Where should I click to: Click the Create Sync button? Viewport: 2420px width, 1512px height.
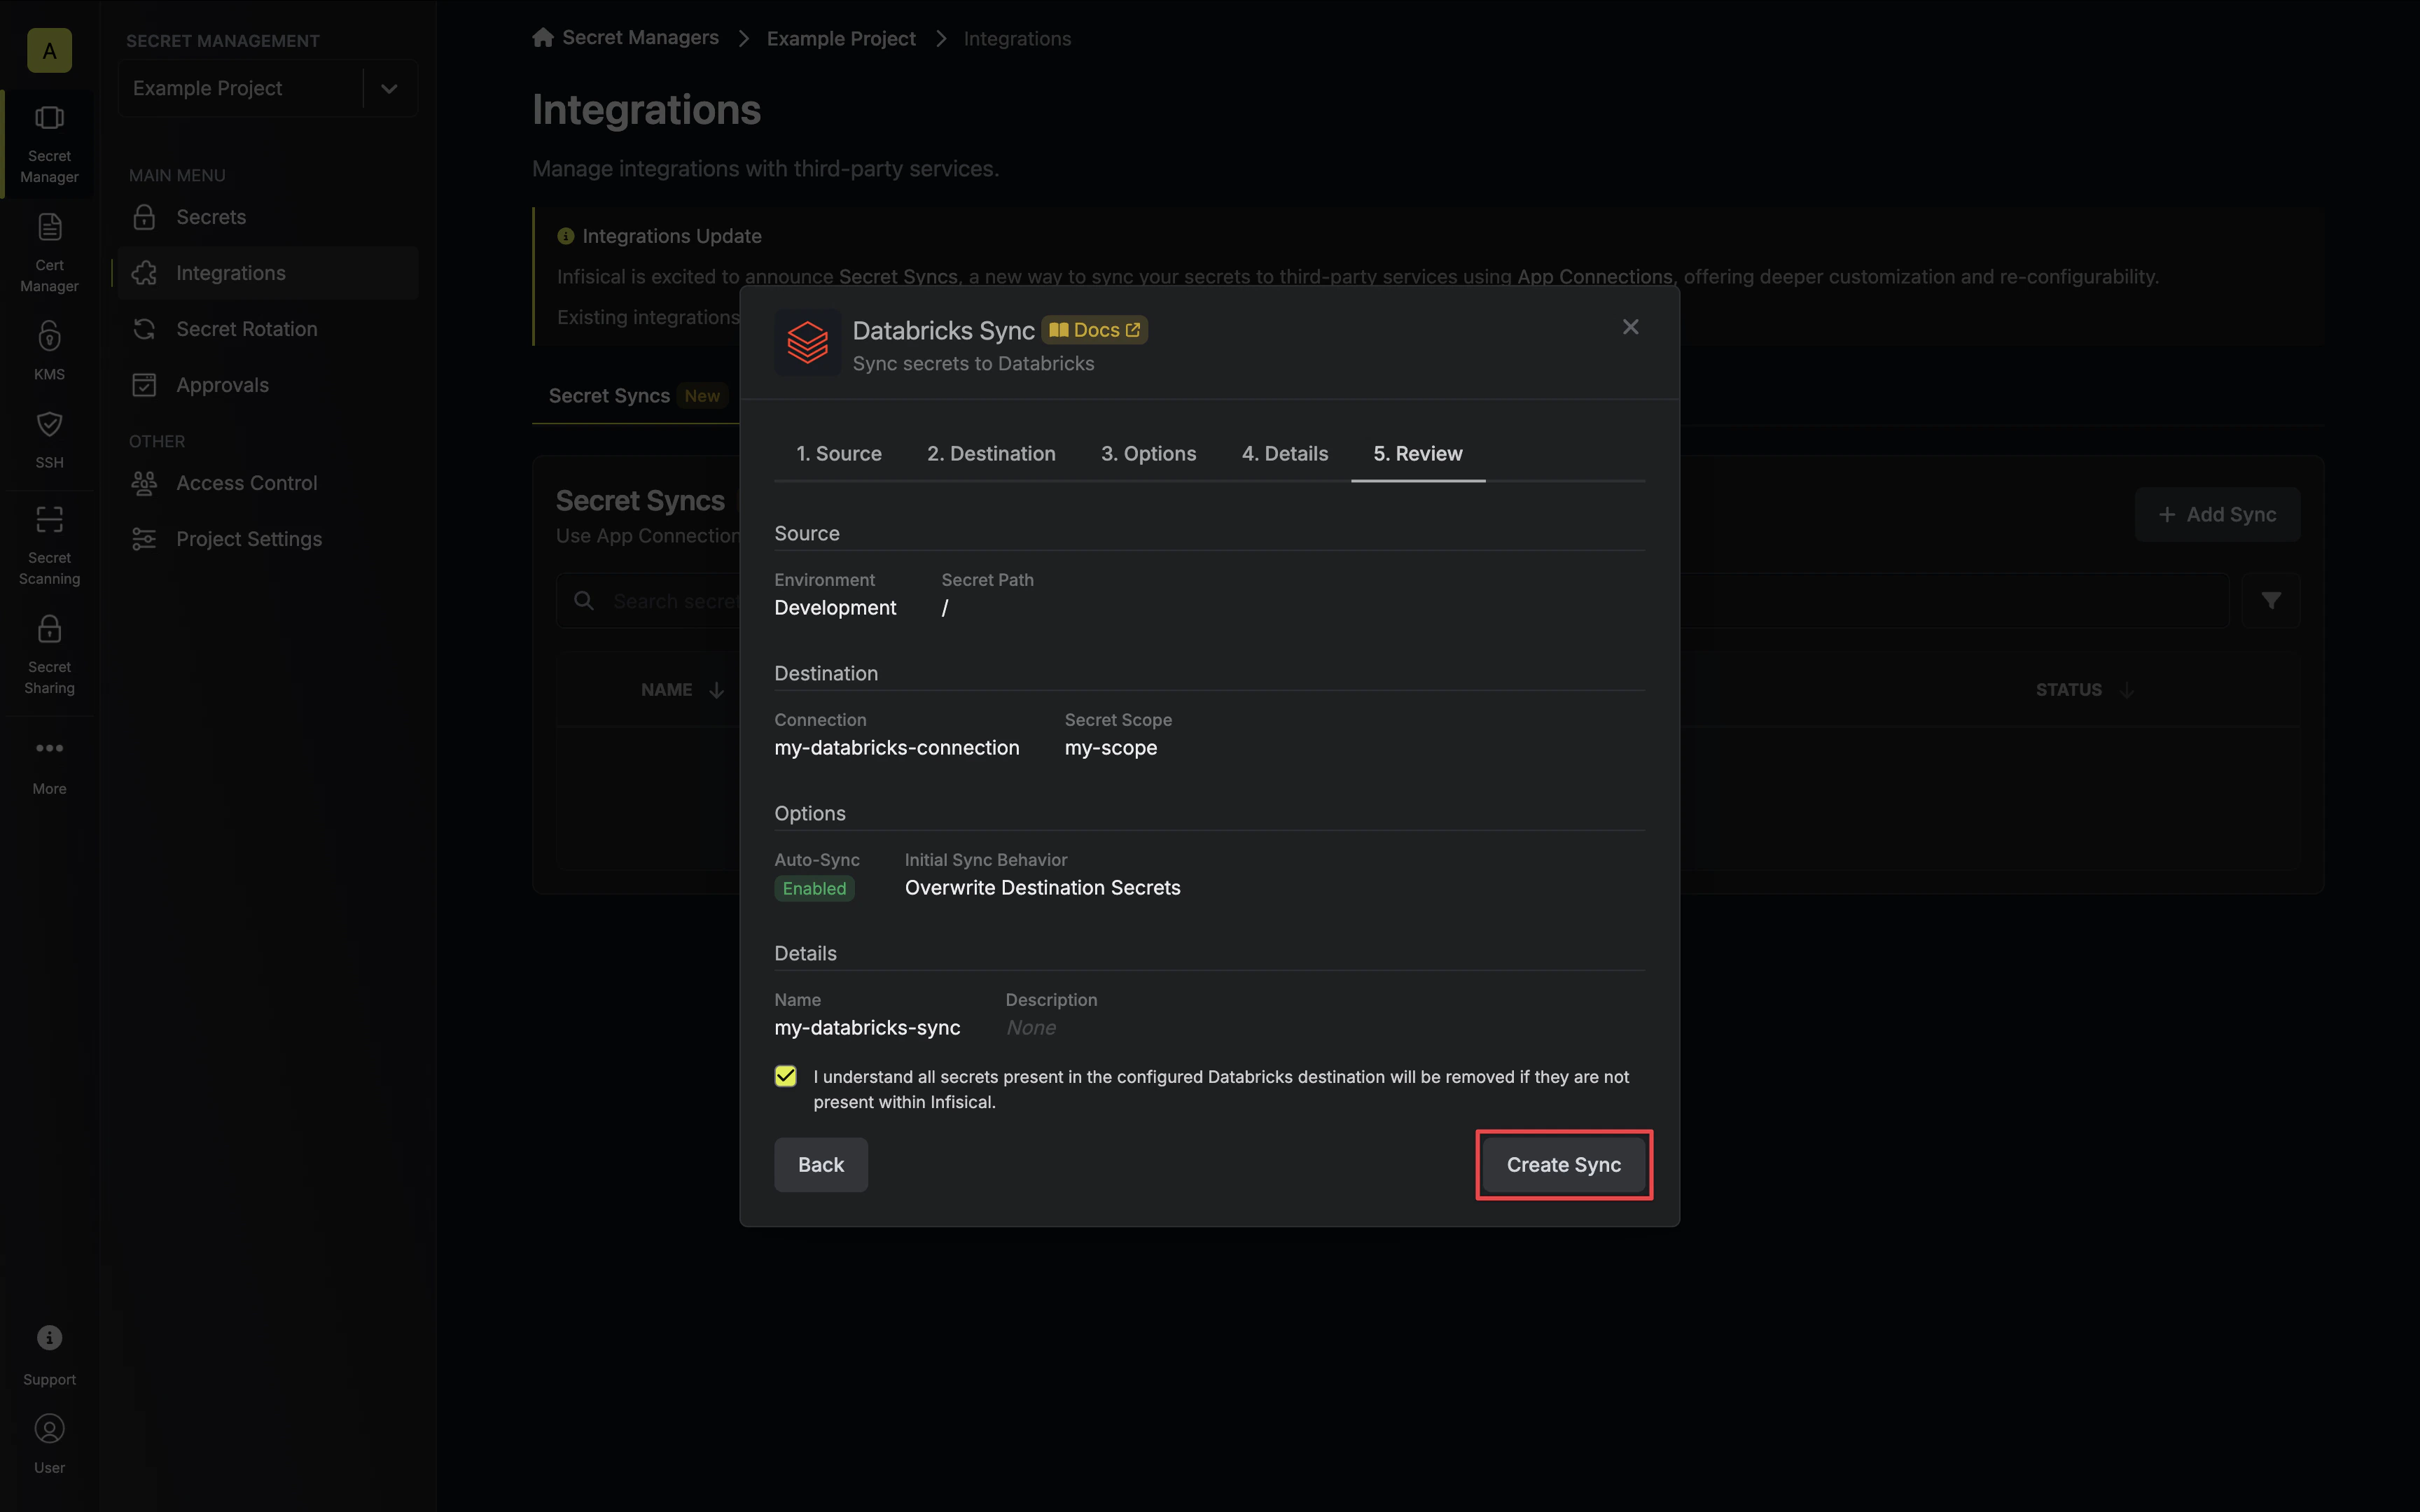pyautogui.click(x=1563, y=1165)
